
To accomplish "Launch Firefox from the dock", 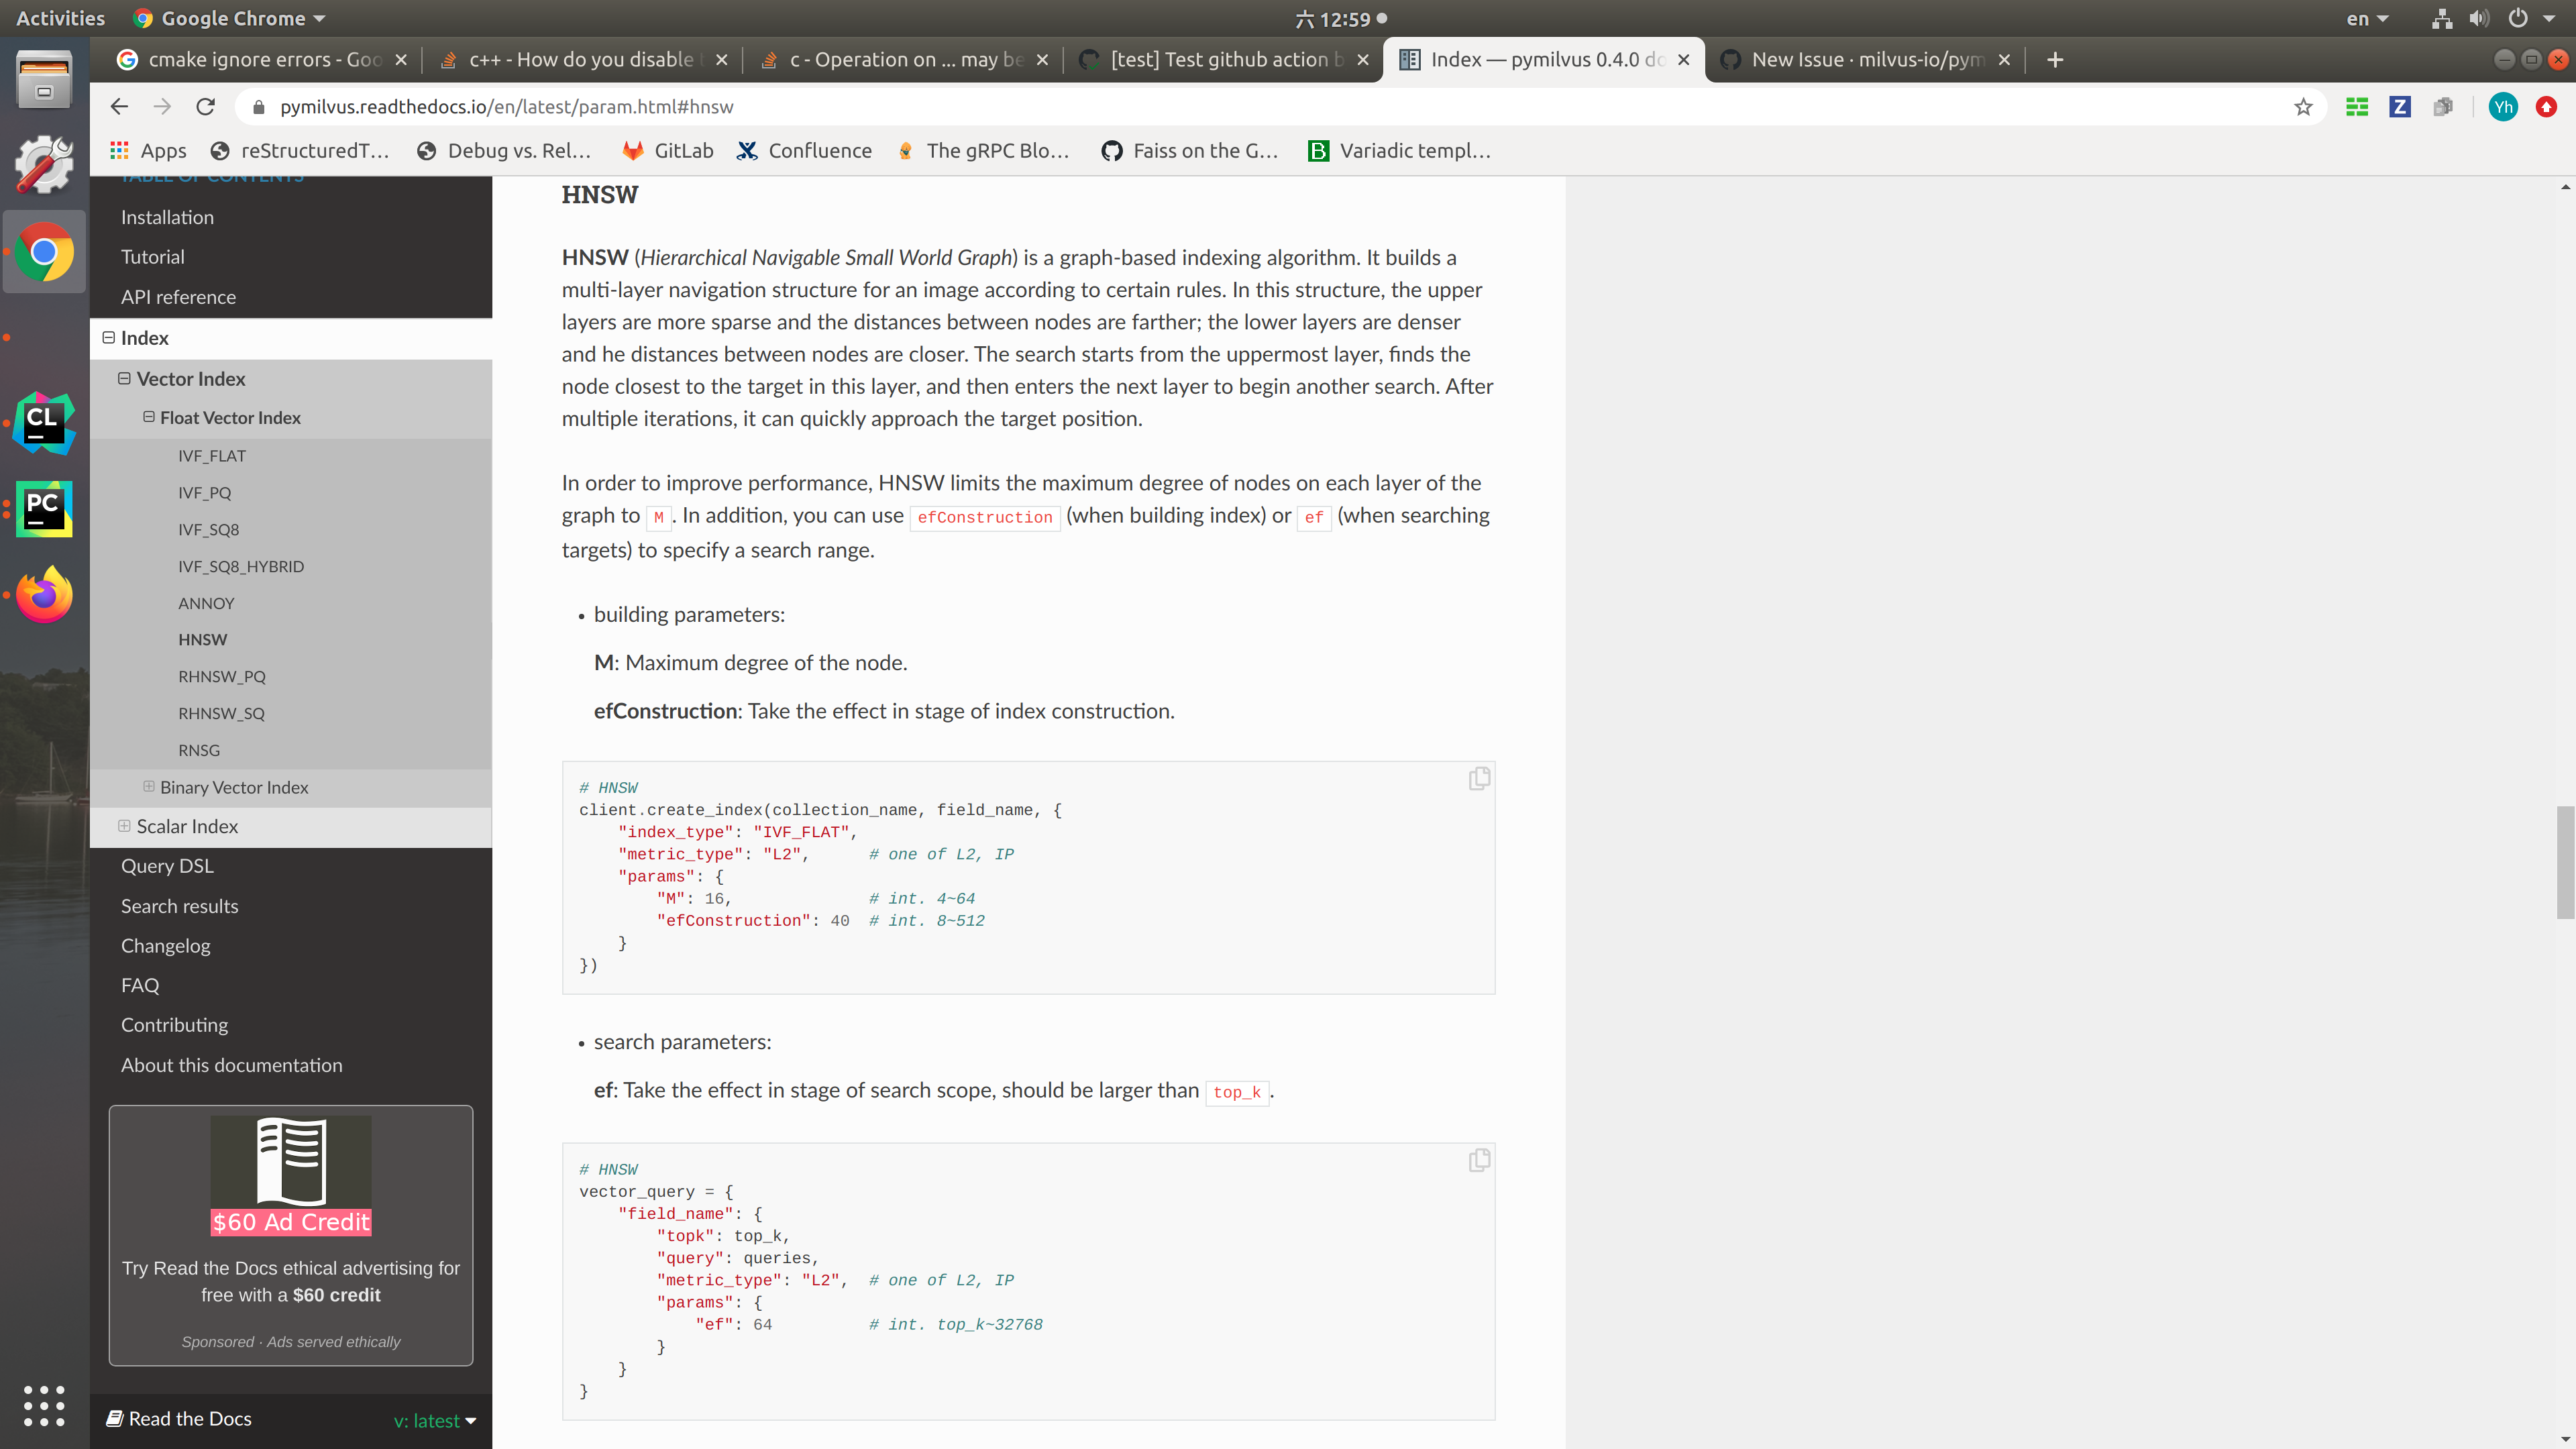I will [44, 594].
